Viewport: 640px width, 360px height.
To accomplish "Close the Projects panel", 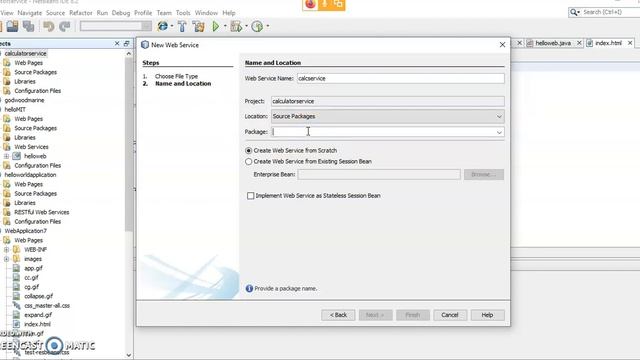I will (117, 43).
